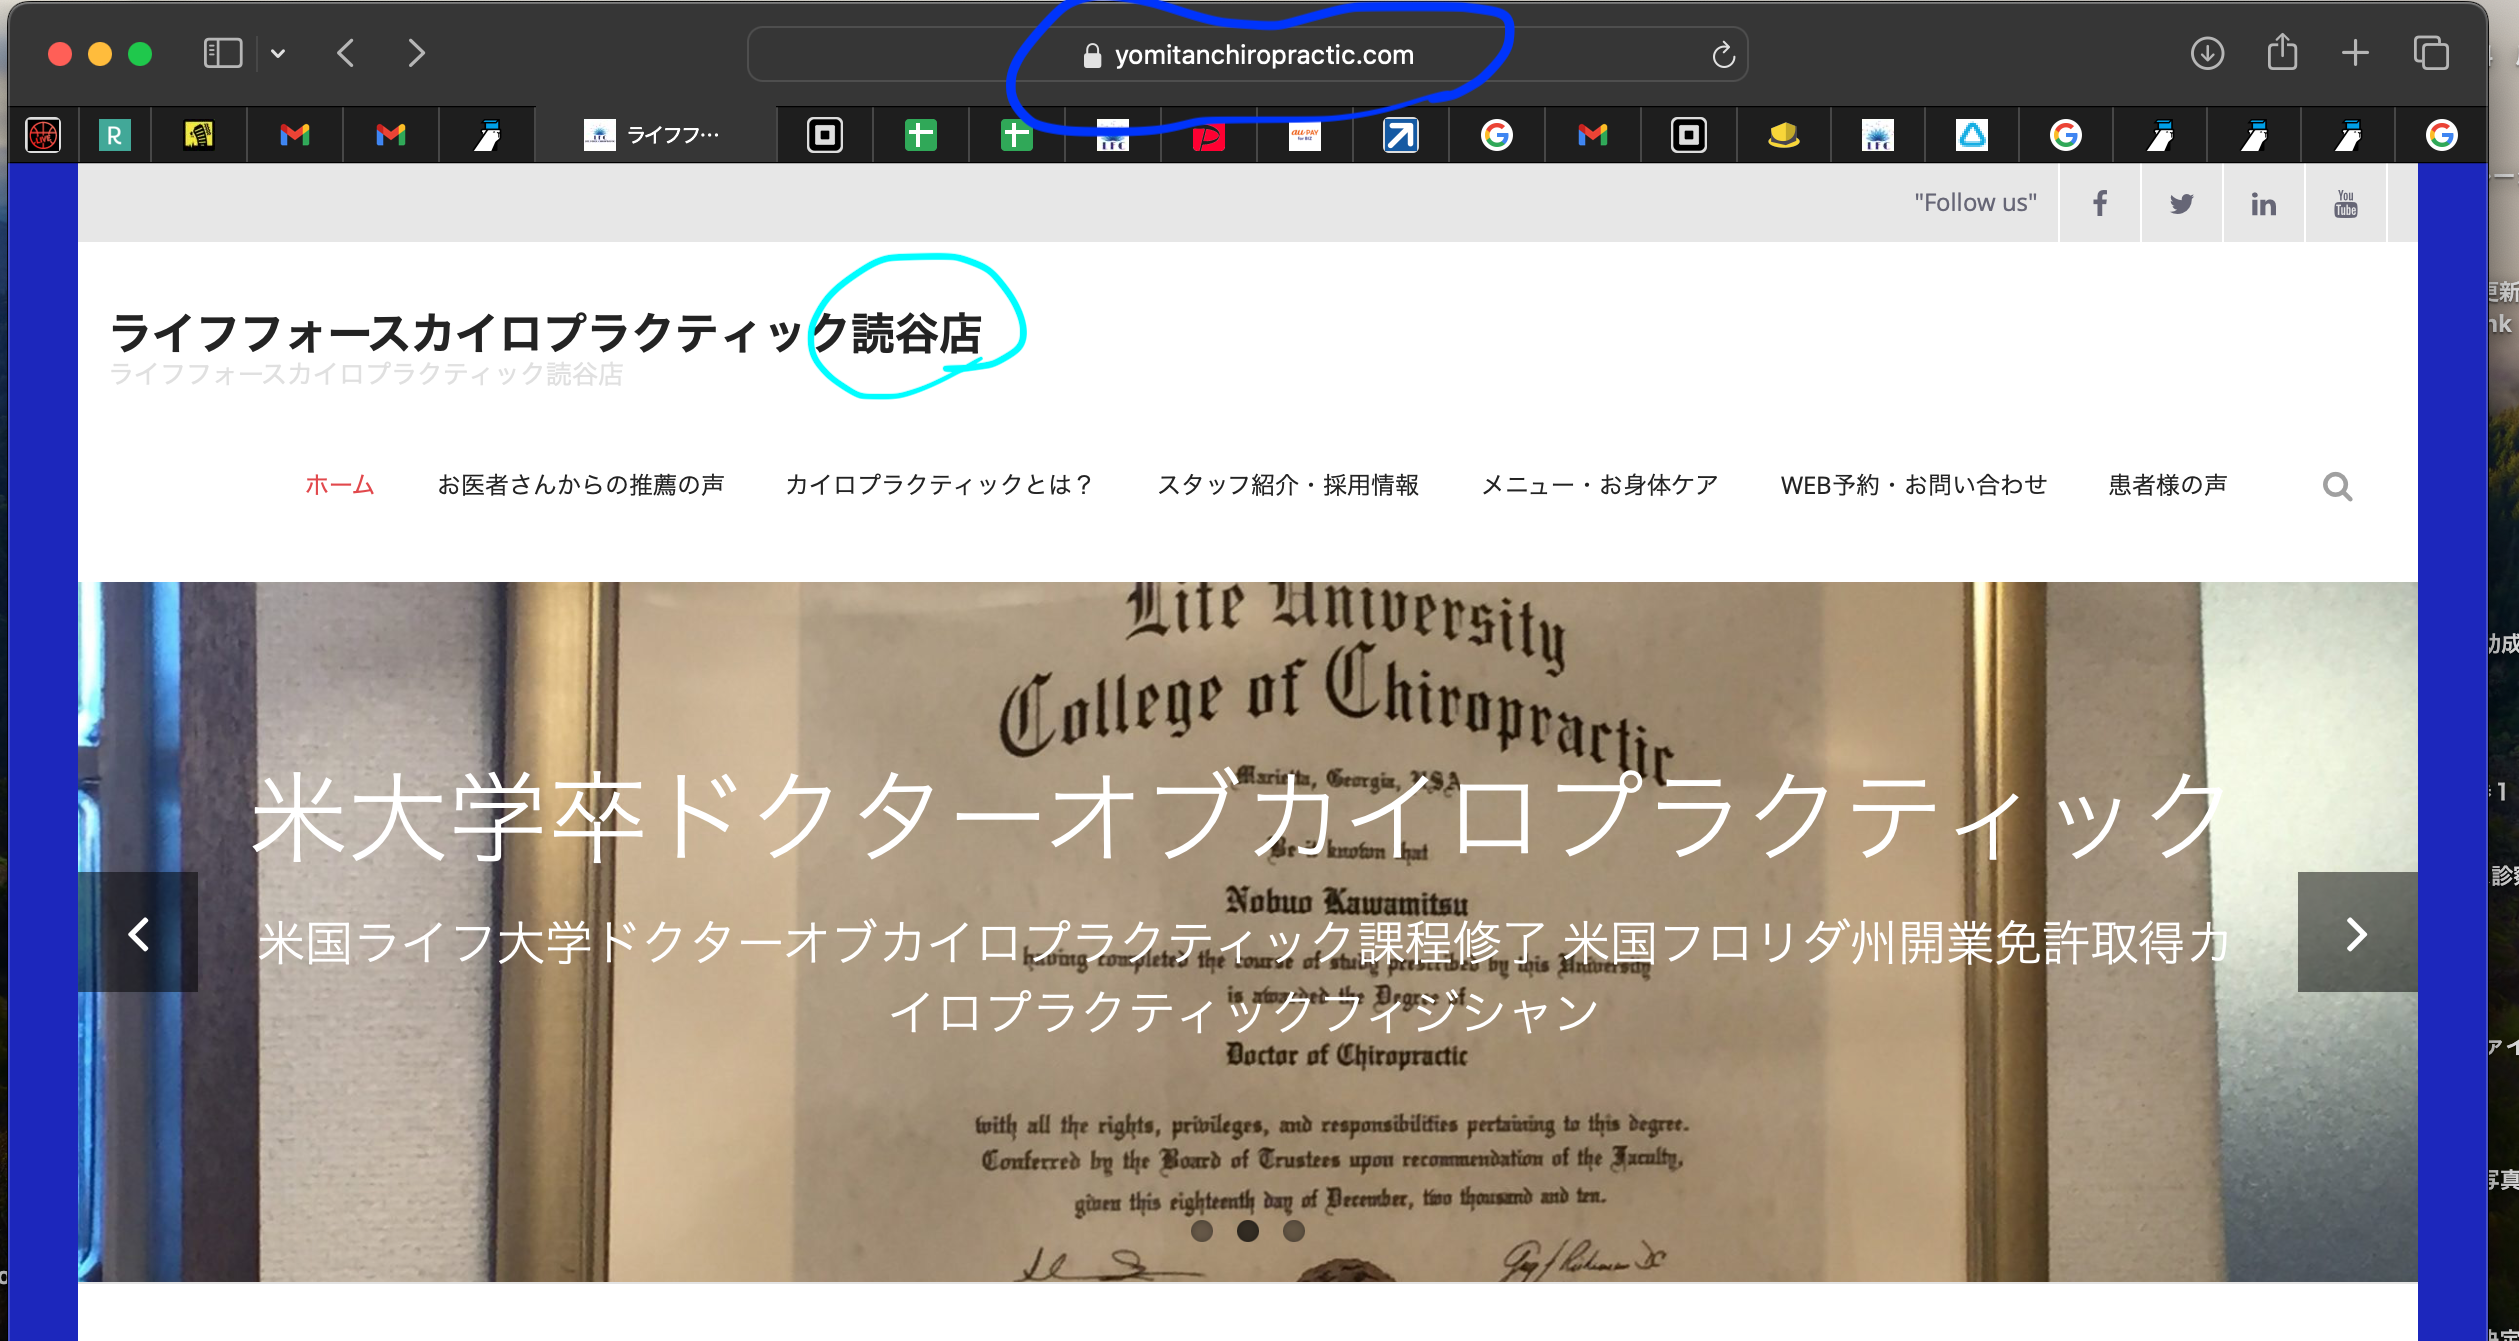
Task: Open お医者さんからの推薦の声 menu item
Action: 580,485
